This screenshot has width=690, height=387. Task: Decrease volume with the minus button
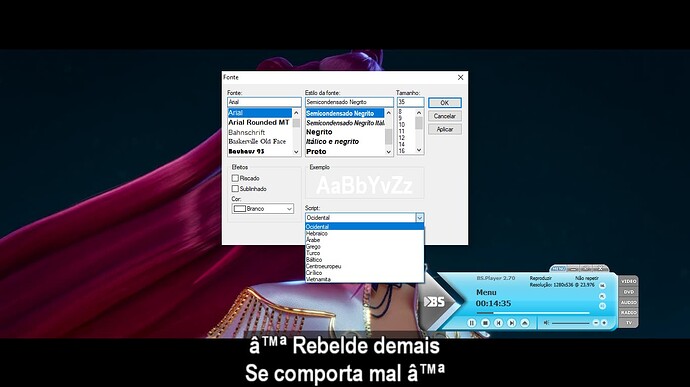pos(596,323)
